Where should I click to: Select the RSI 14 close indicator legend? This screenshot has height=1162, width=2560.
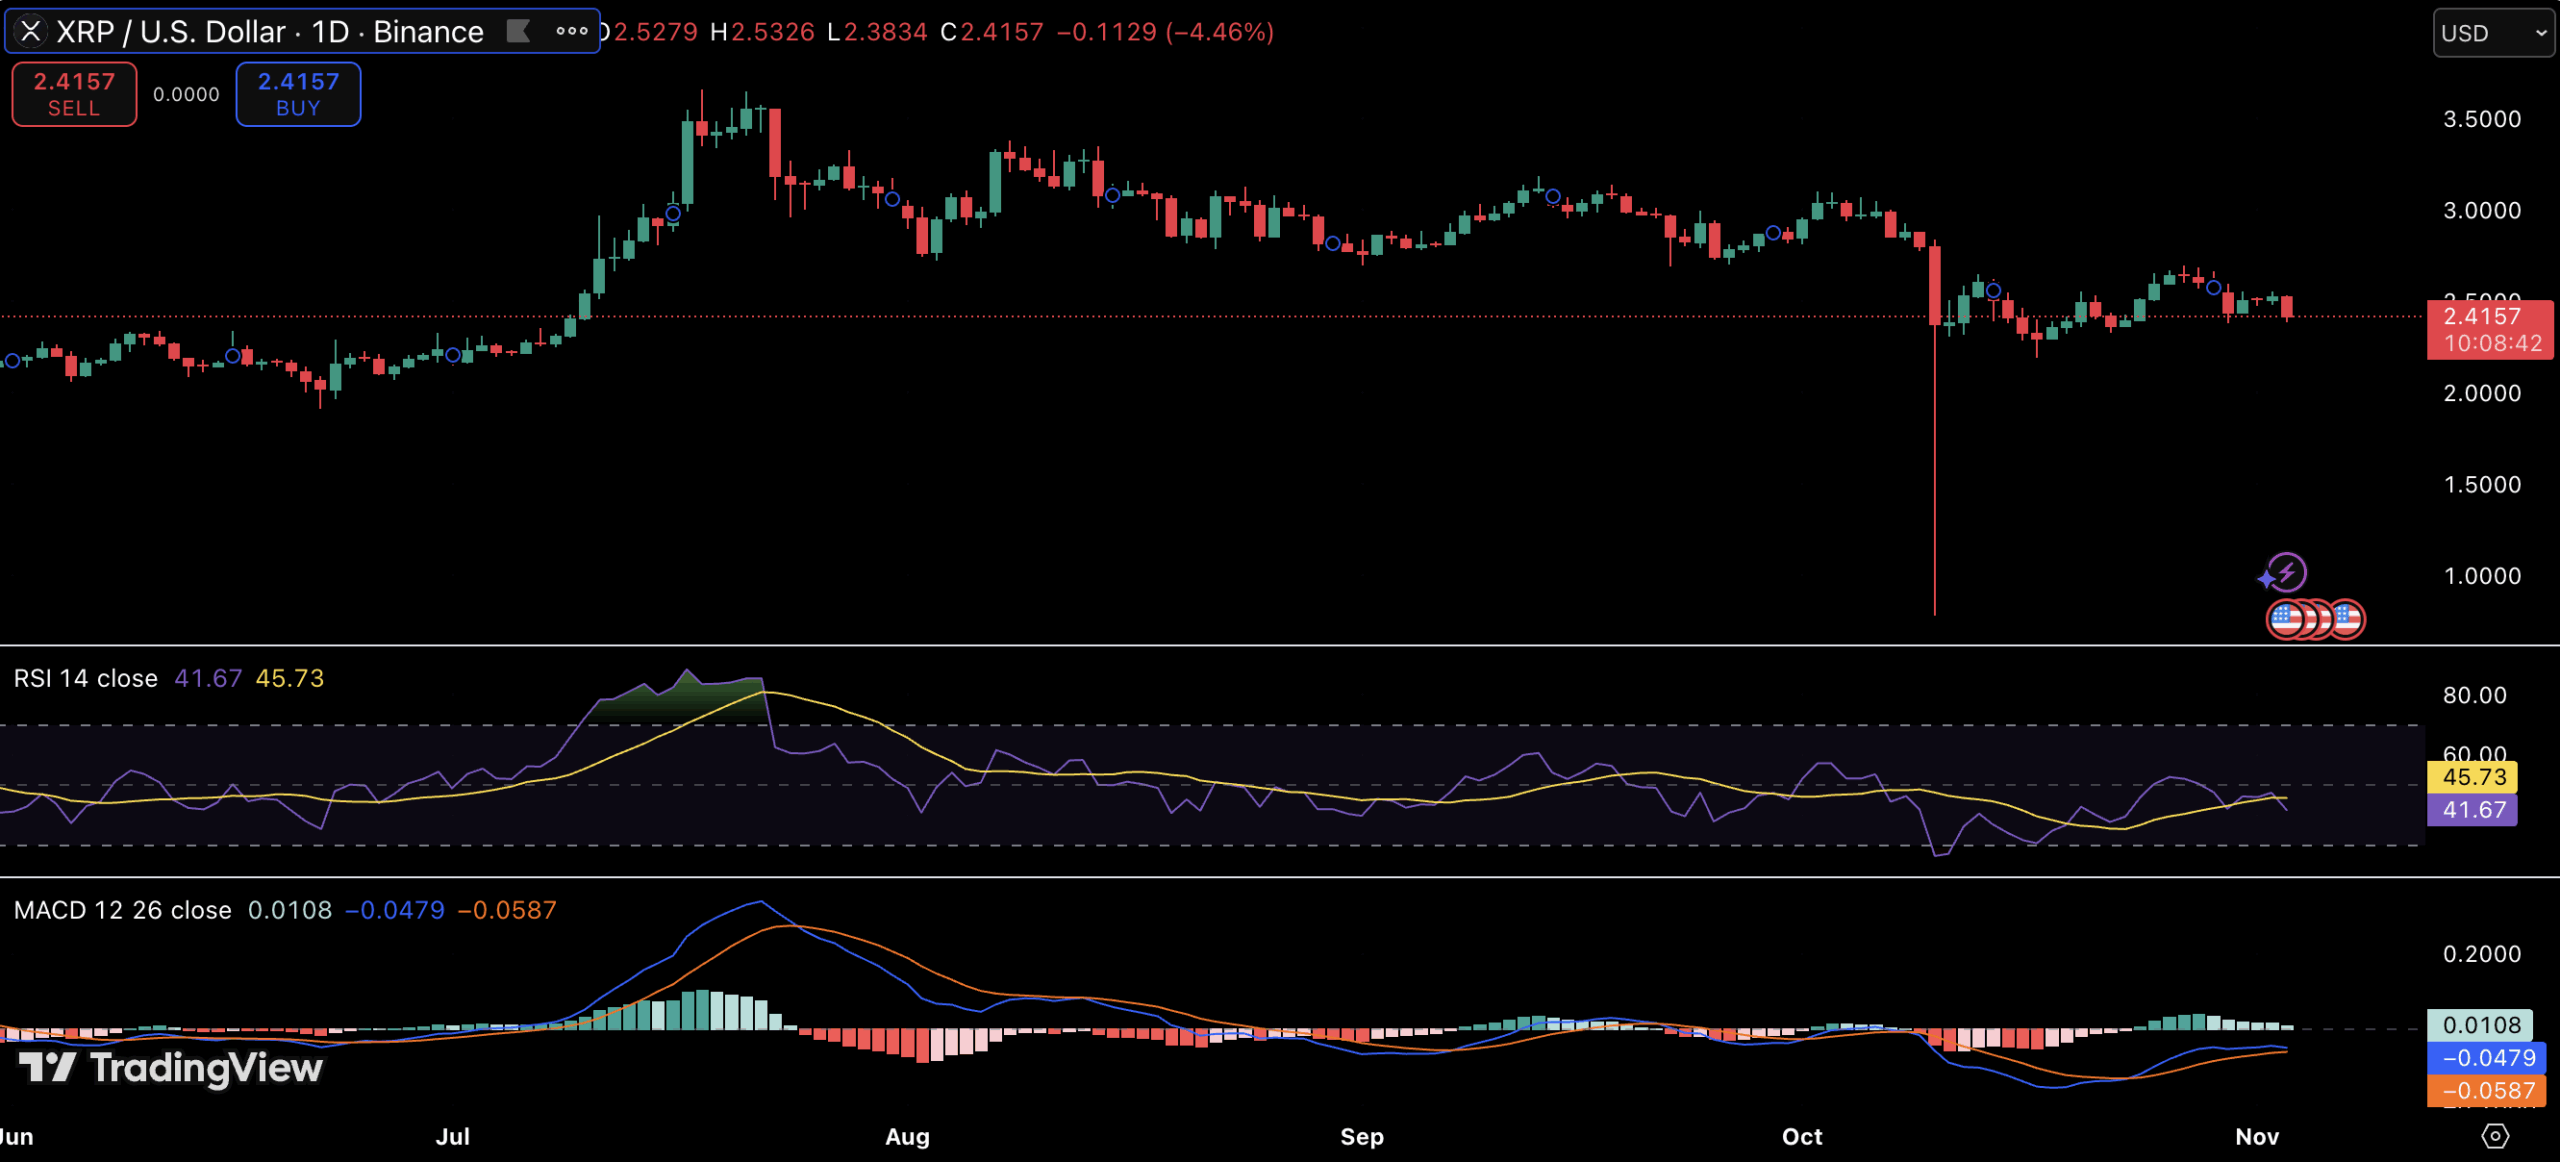tap(86, 678)
